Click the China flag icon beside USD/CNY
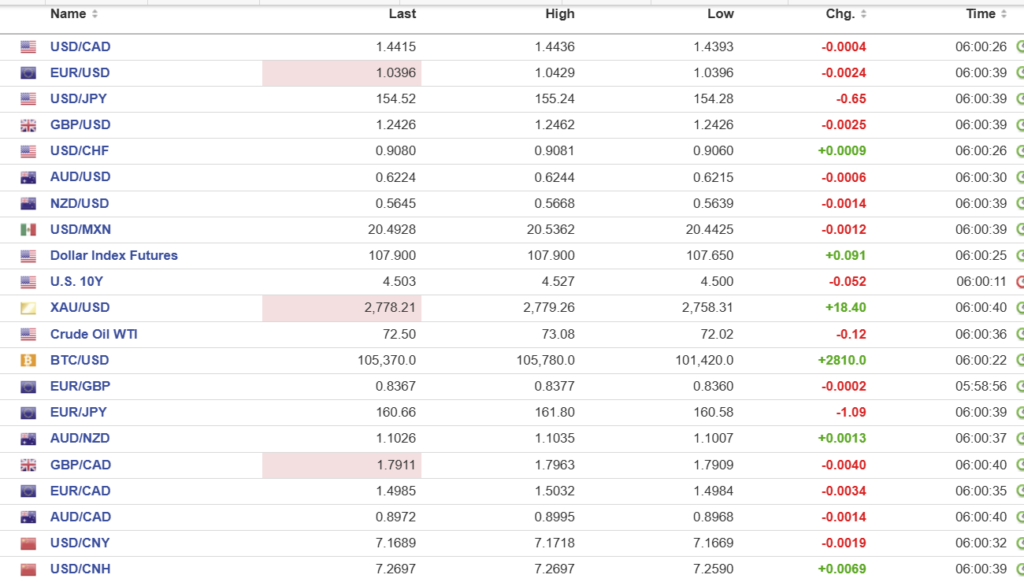This screenshot has height=582, width=1024. point(28,543)
